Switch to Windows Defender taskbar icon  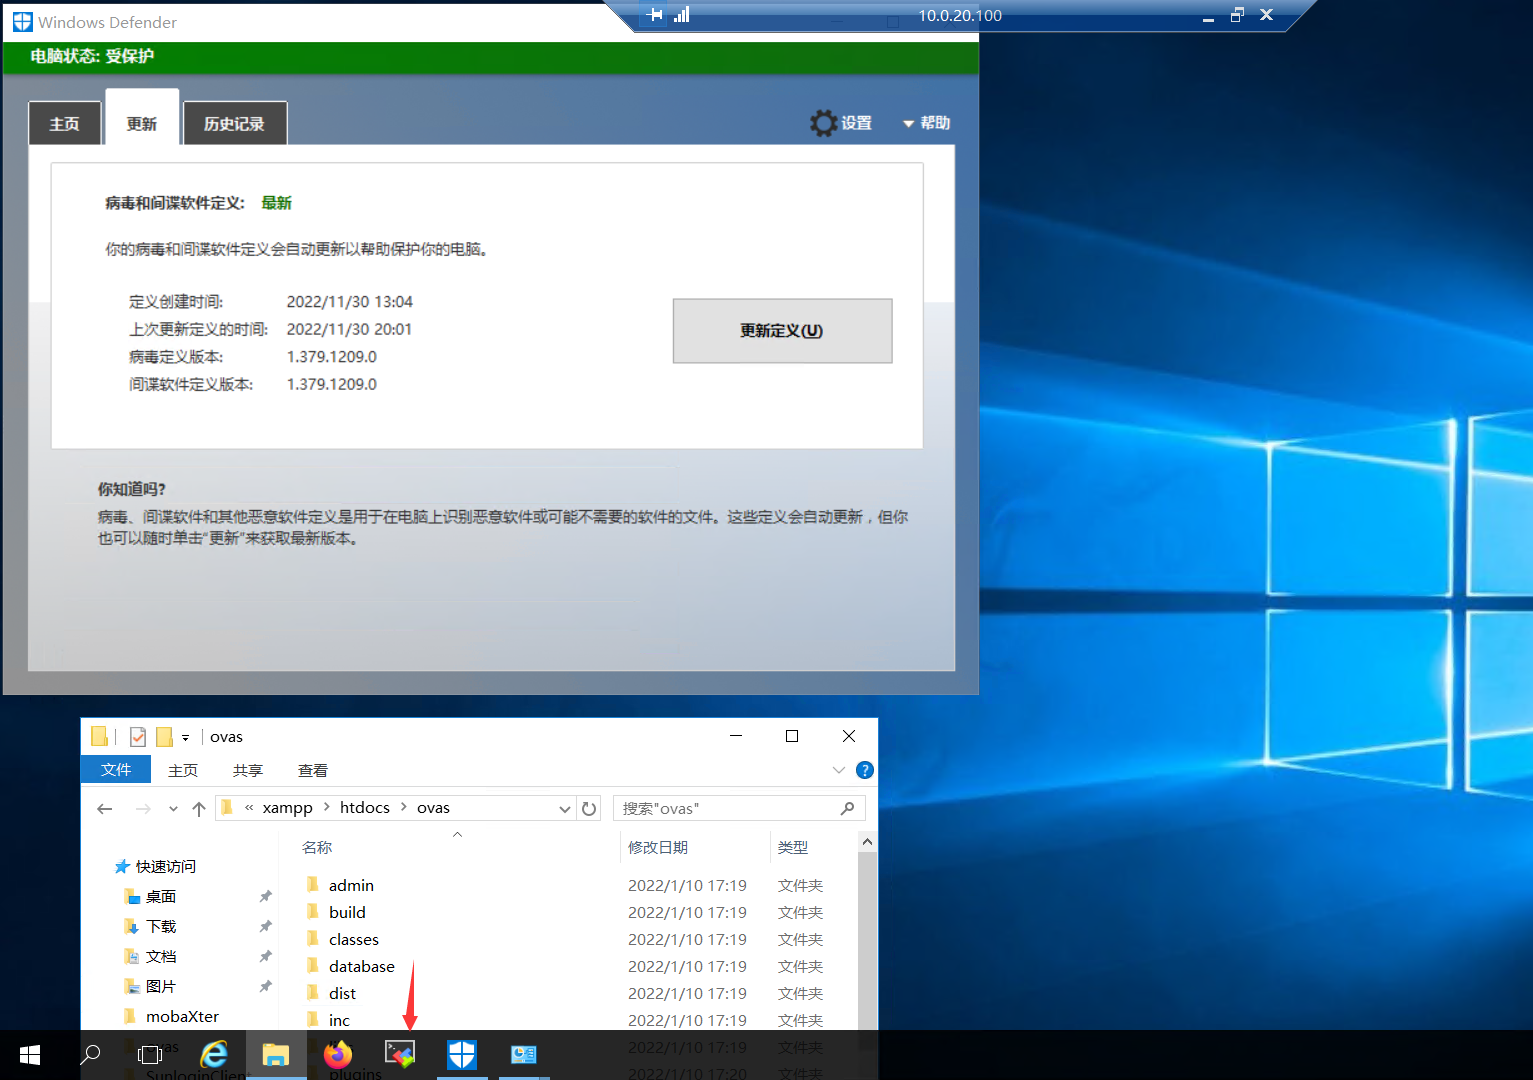[462, 1054]
